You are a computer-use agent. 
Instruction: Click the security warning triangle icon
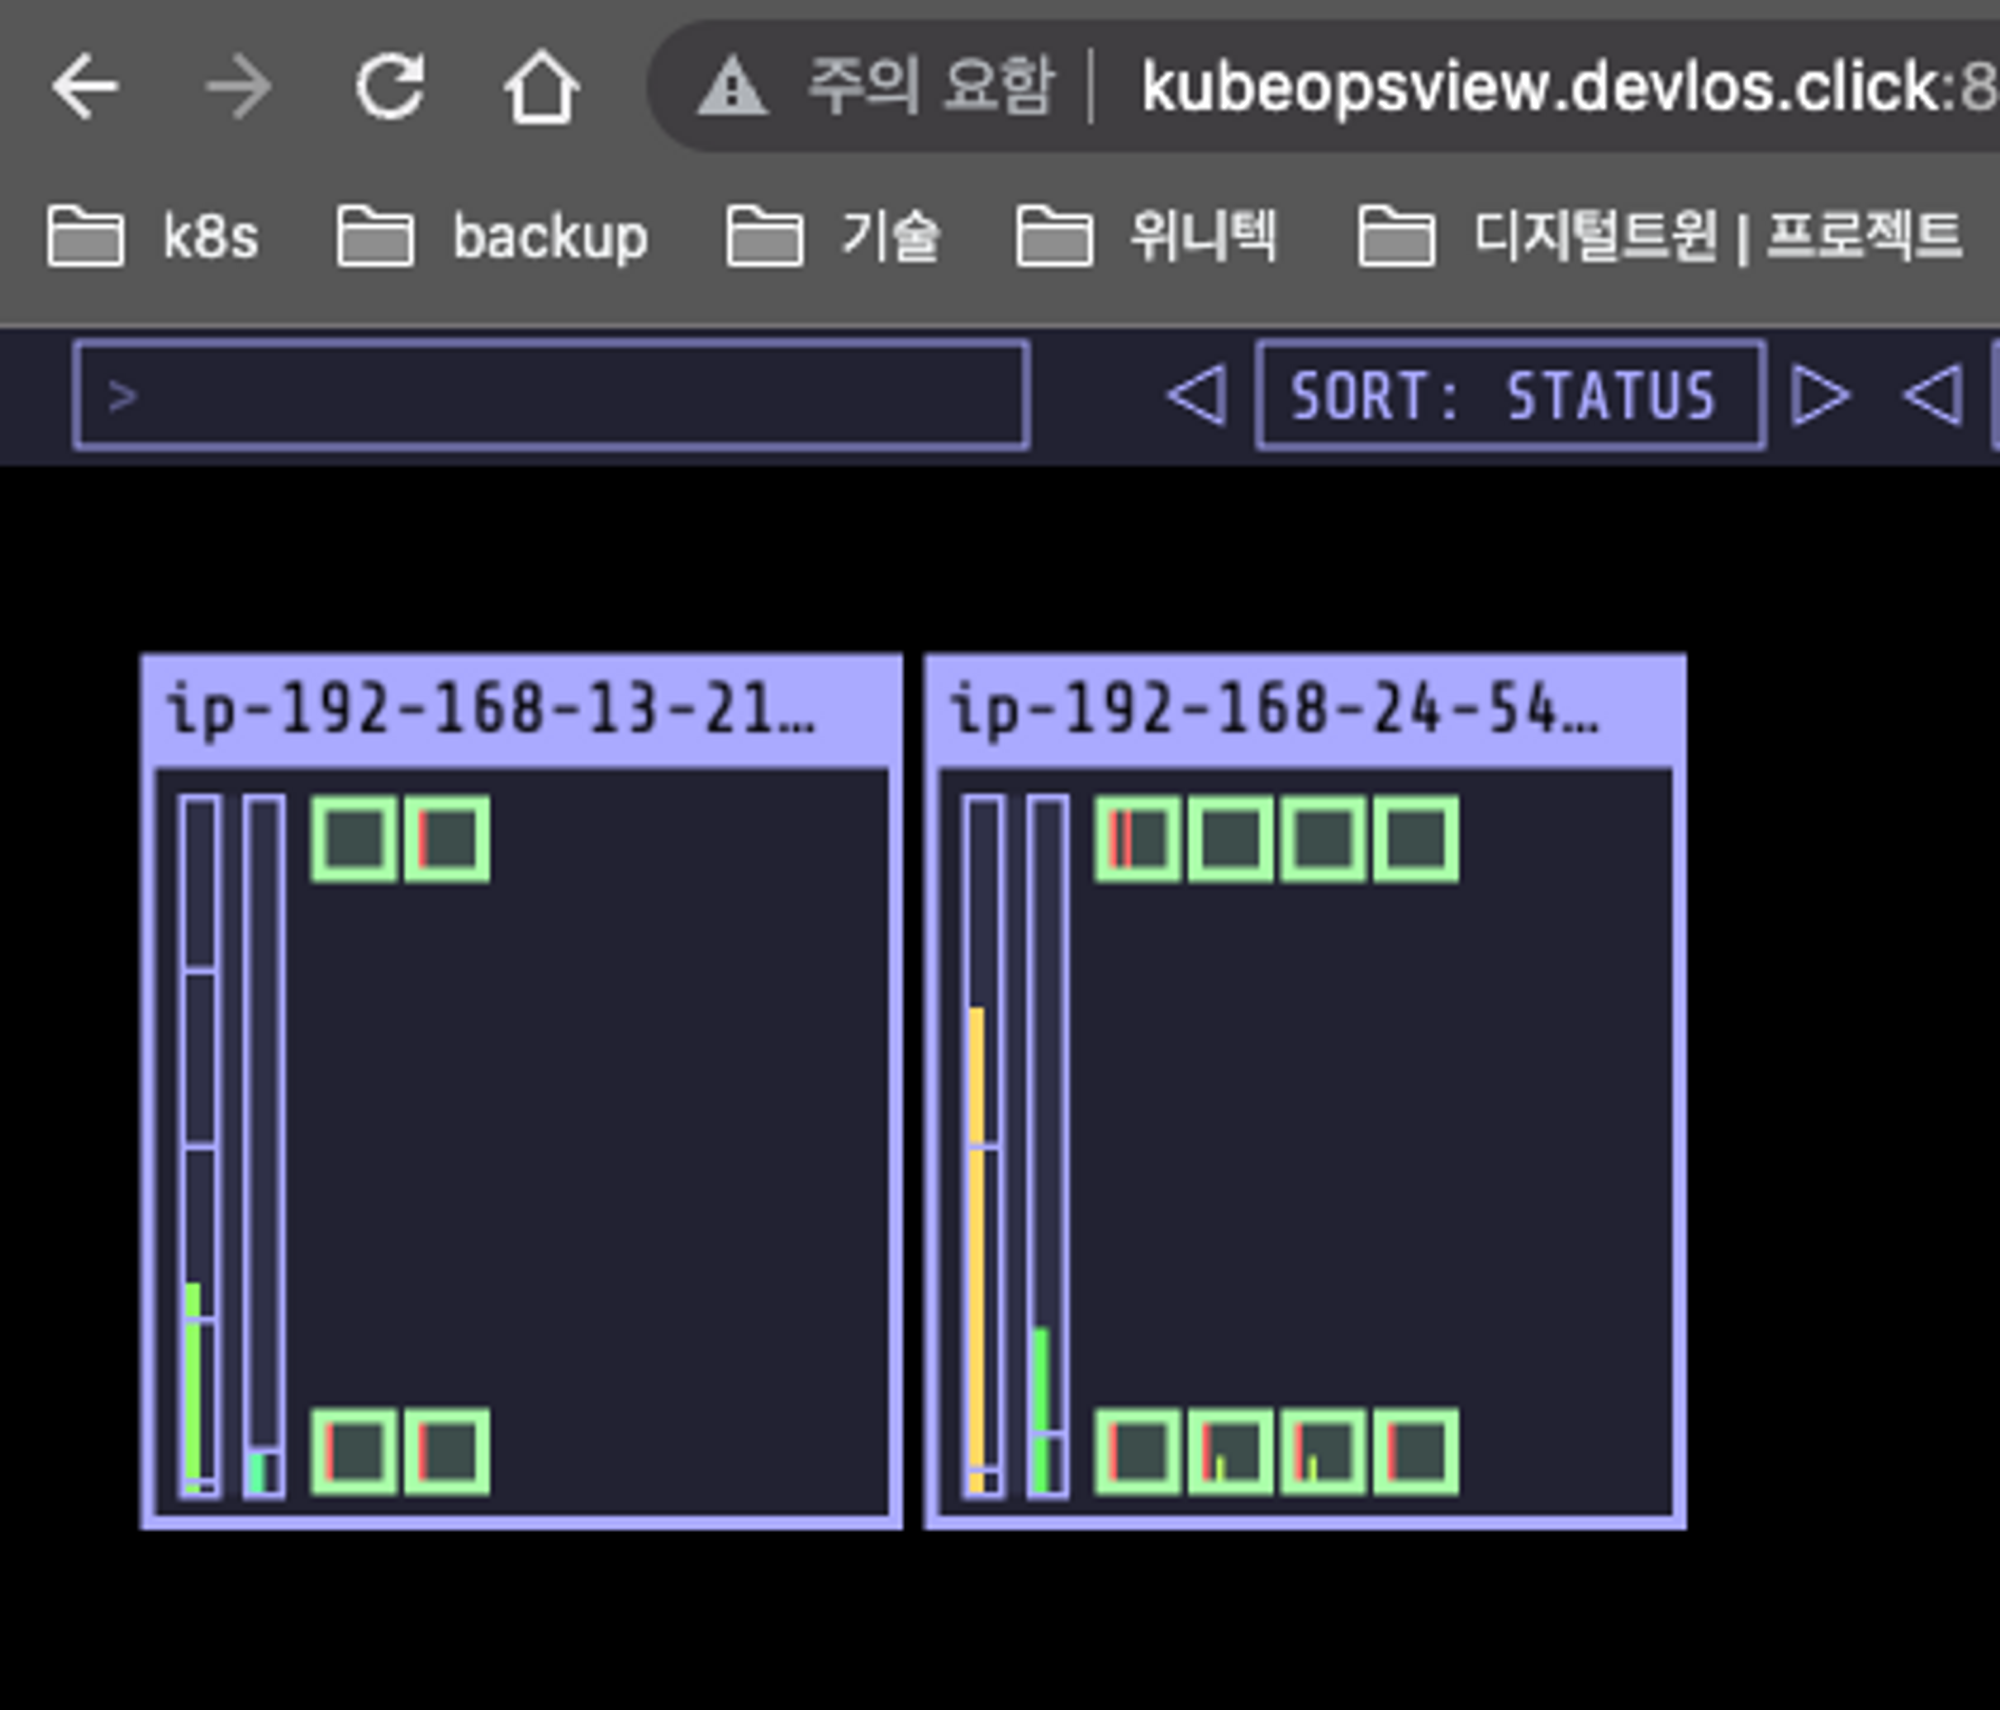(732, 87)
